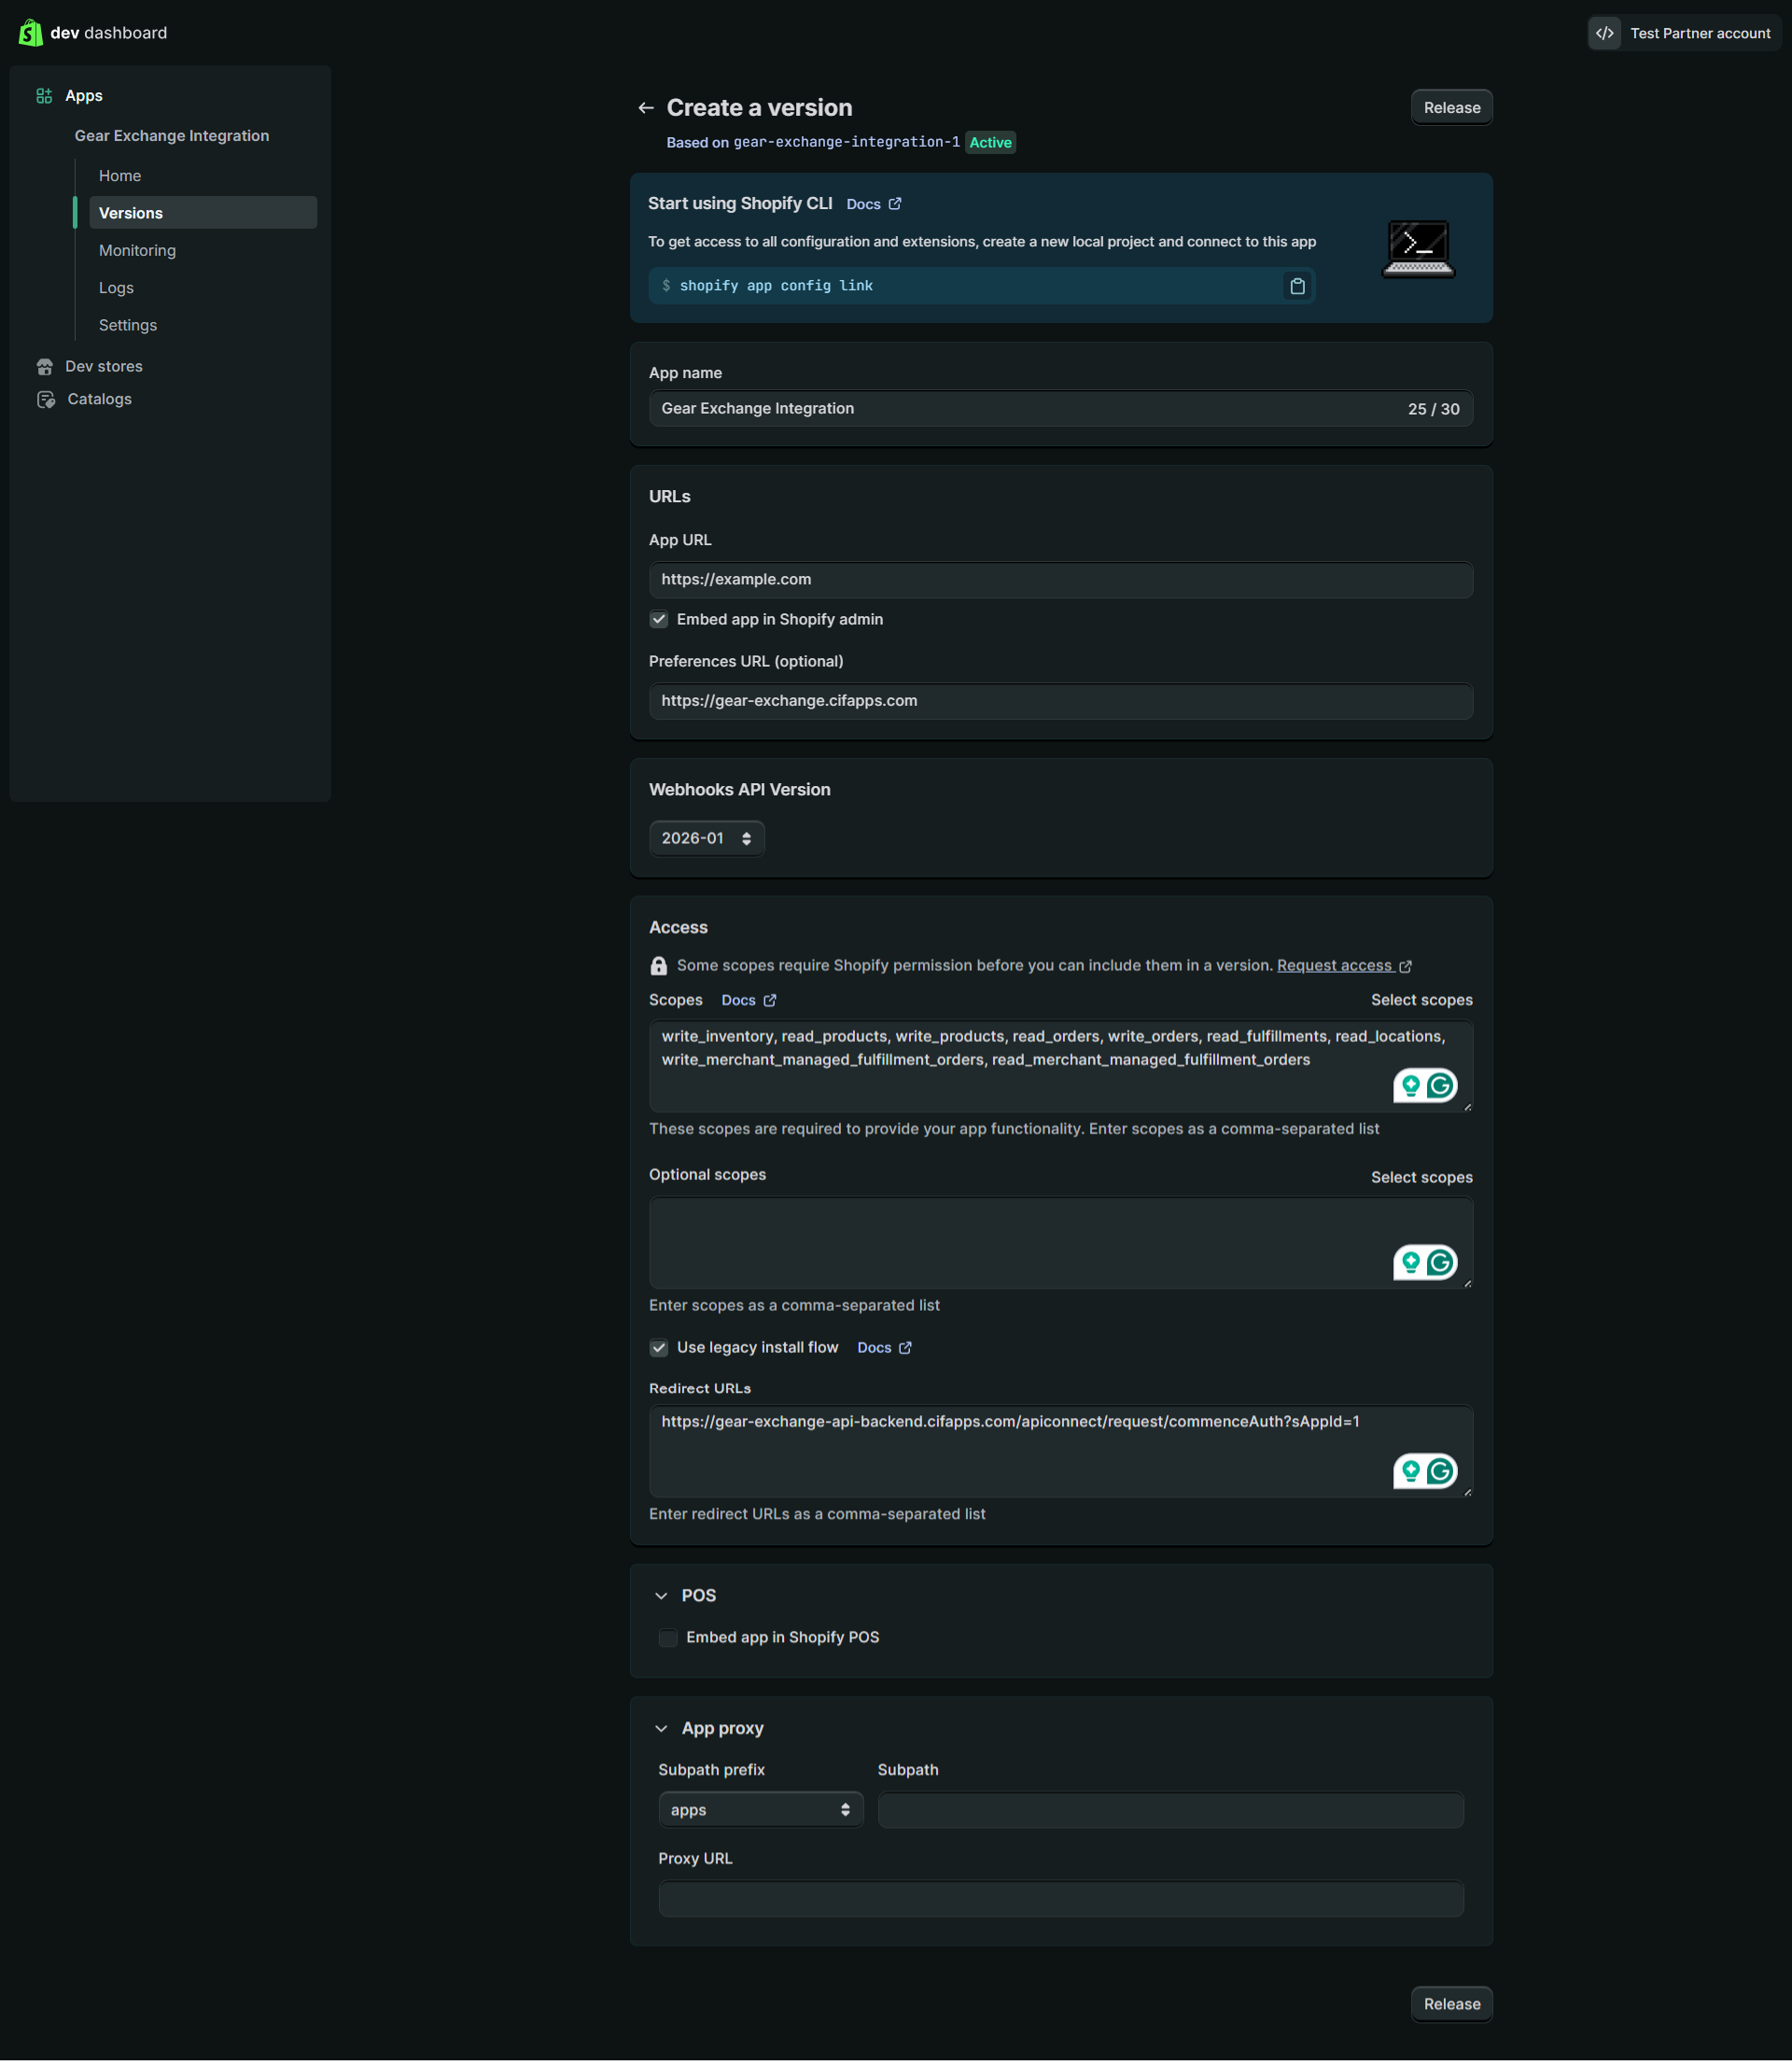Click Grammarly lightbulb icon in Redirect URLs field
1792x2065 pixels.
coord(1410,1471)
